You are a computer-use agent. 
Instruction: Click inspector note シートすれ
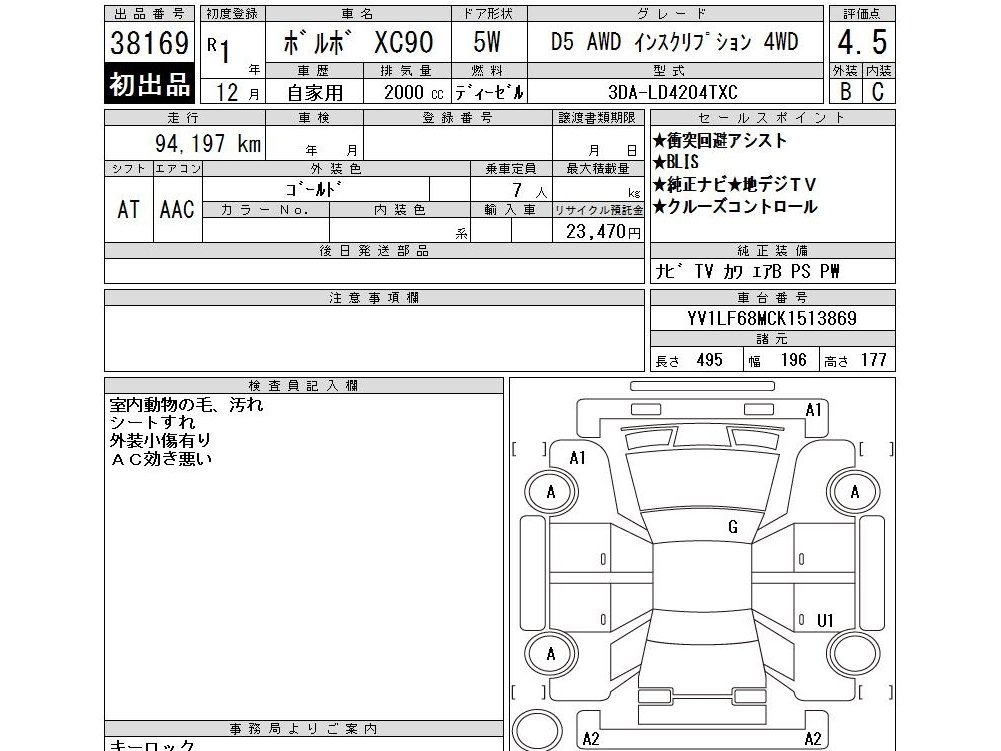pyautogui.click(x=152, y=423)
